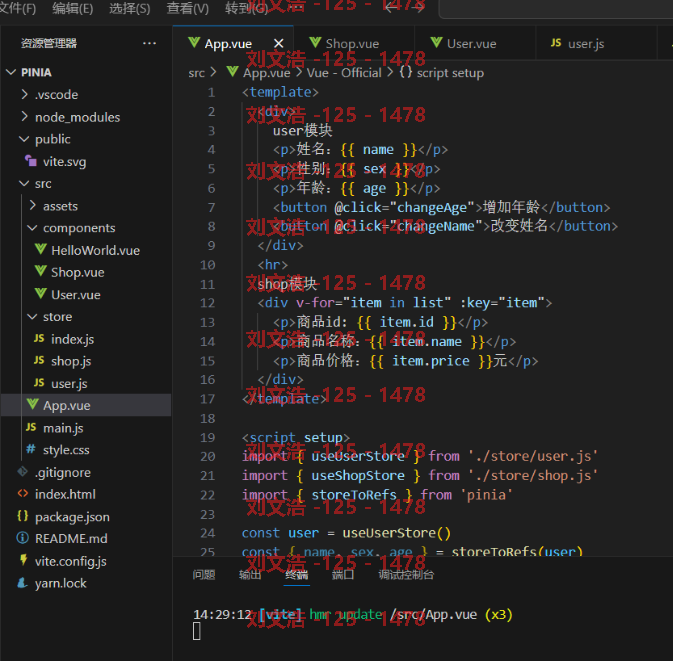Image resolution: width=673 pixels, height=661 pixels.
Task: Open HelloWorld.vue in the explorer
Action: coord(95,250)
